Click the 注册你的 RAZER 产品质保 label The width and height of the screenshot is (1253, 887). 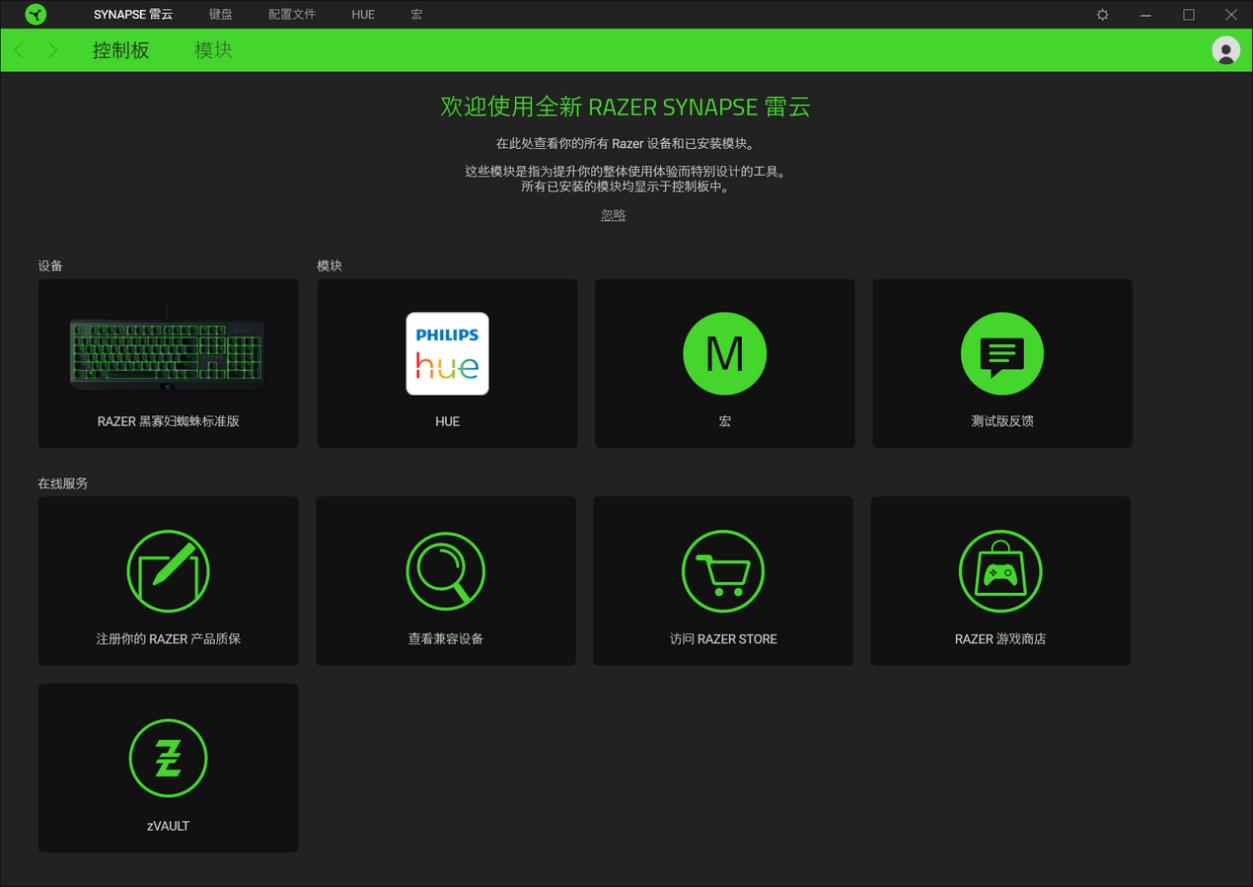168,638
